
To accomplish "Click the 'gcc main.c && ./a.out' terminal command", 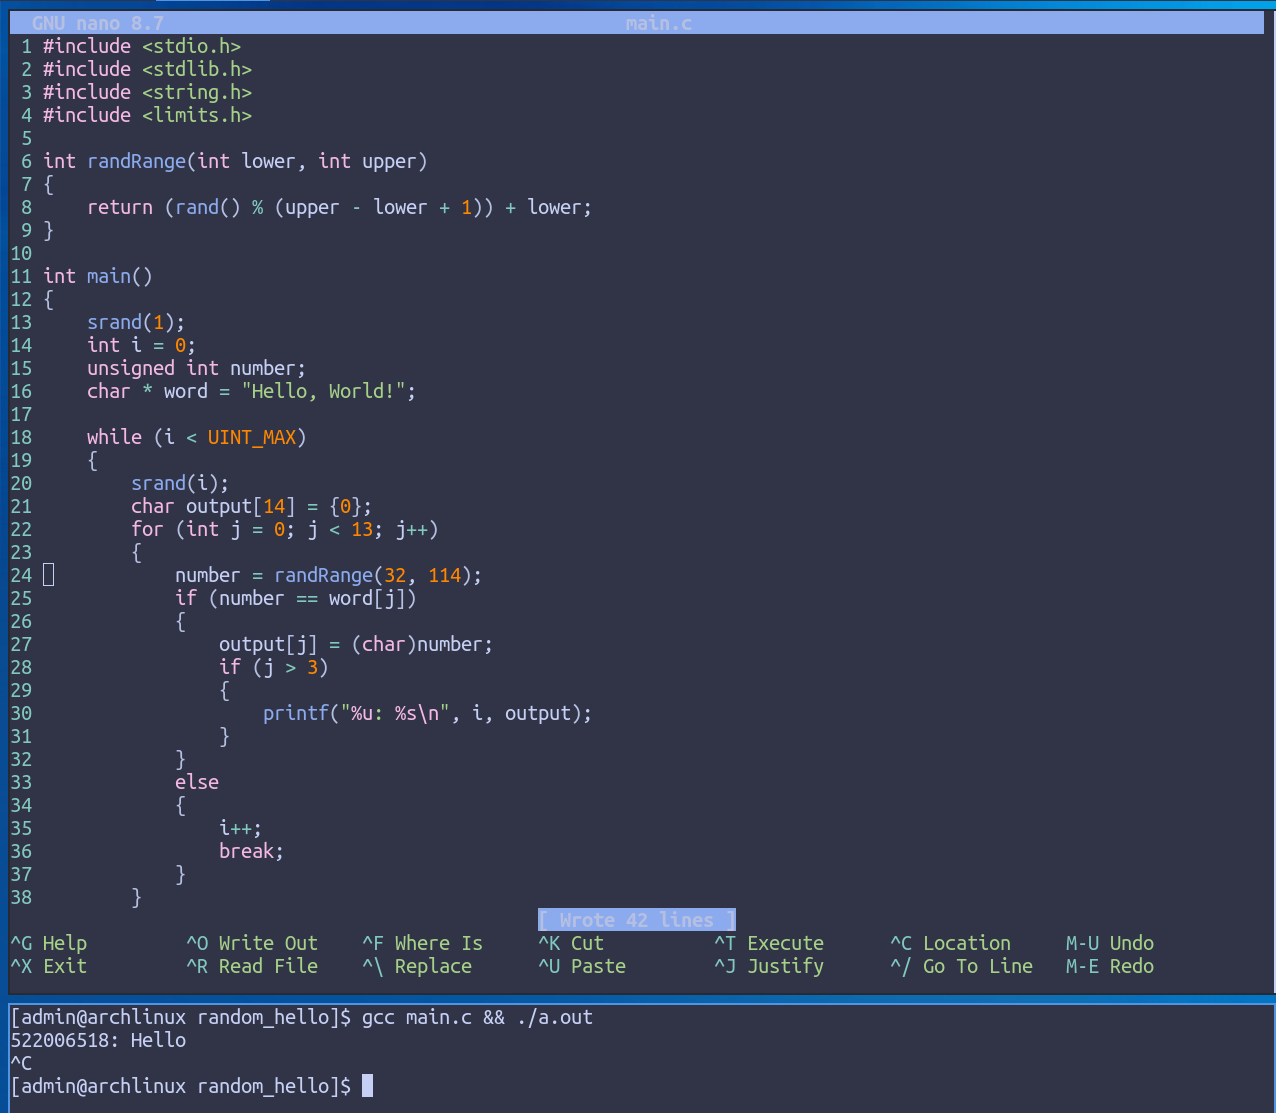I will [477, 1017].
